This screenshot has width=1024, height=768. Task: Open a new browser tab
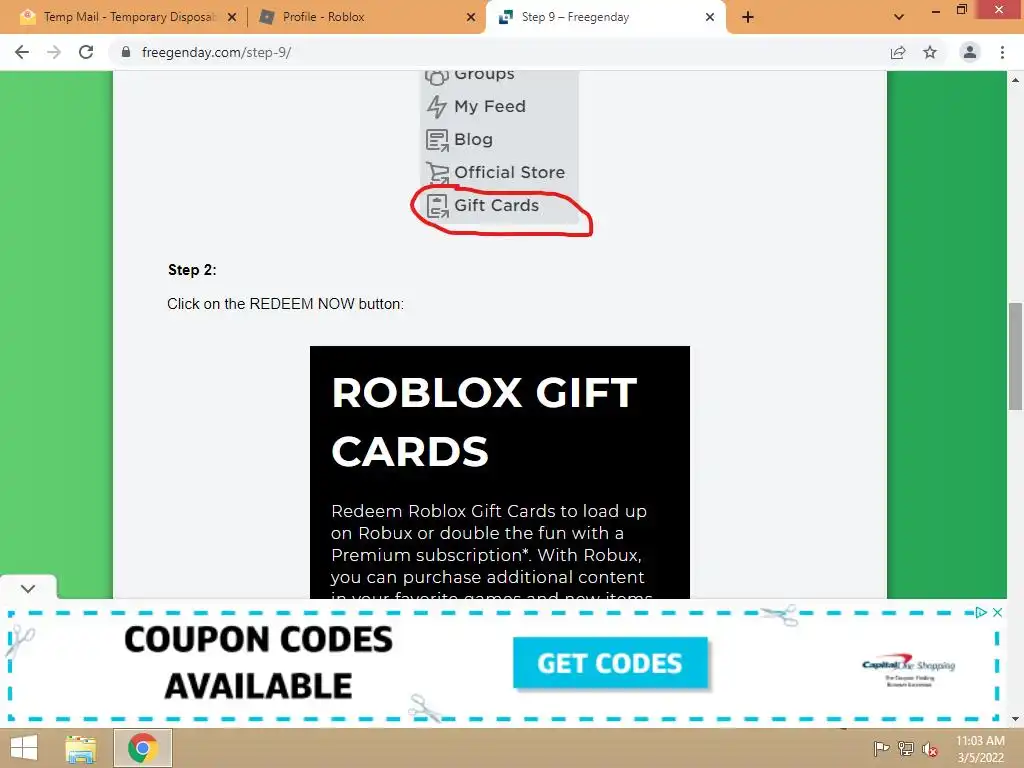click(748, 17)
